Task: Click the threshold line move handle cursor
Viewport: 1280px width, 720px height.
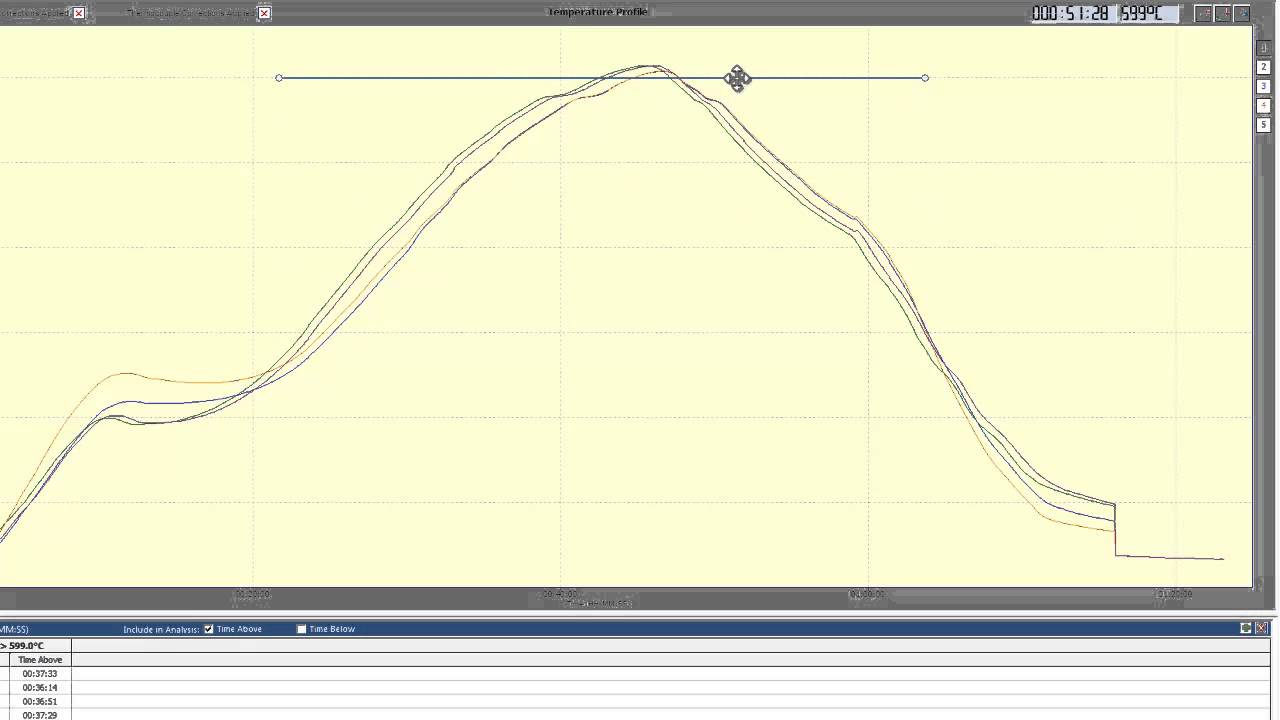Action: click(737, 79)
